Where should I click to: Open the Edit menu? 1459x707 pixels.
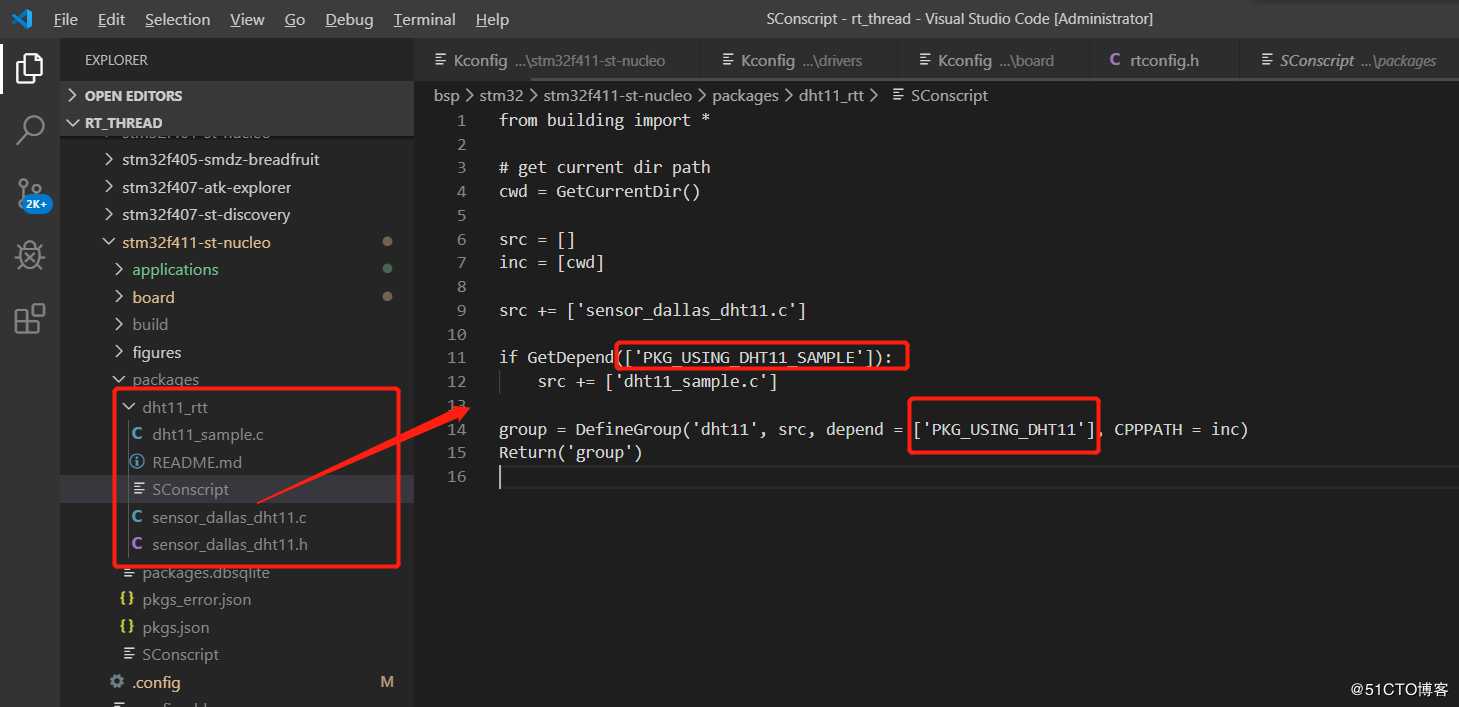coord(111,19)
